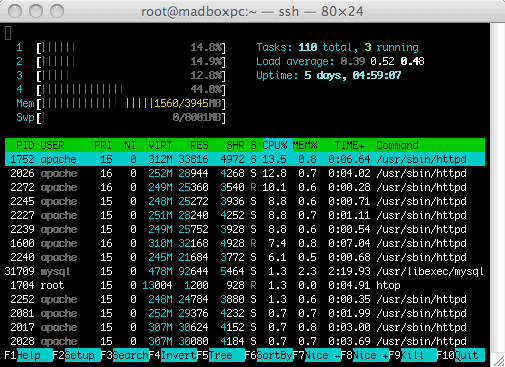The image size is (505, 367).
Task: Click the 14.8% CPU 1 percentage
Action: pyautogui.click(x=206, y=48)
